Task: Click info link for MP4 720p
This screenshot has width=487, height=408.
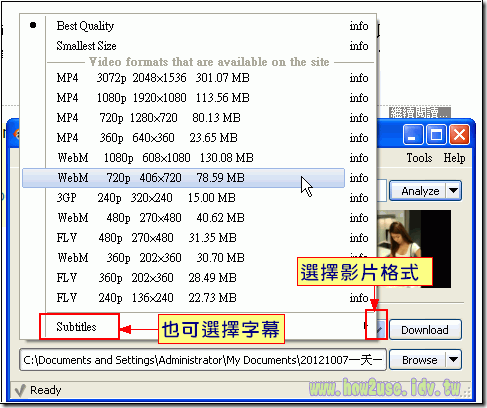Action: tap(359, 118)
